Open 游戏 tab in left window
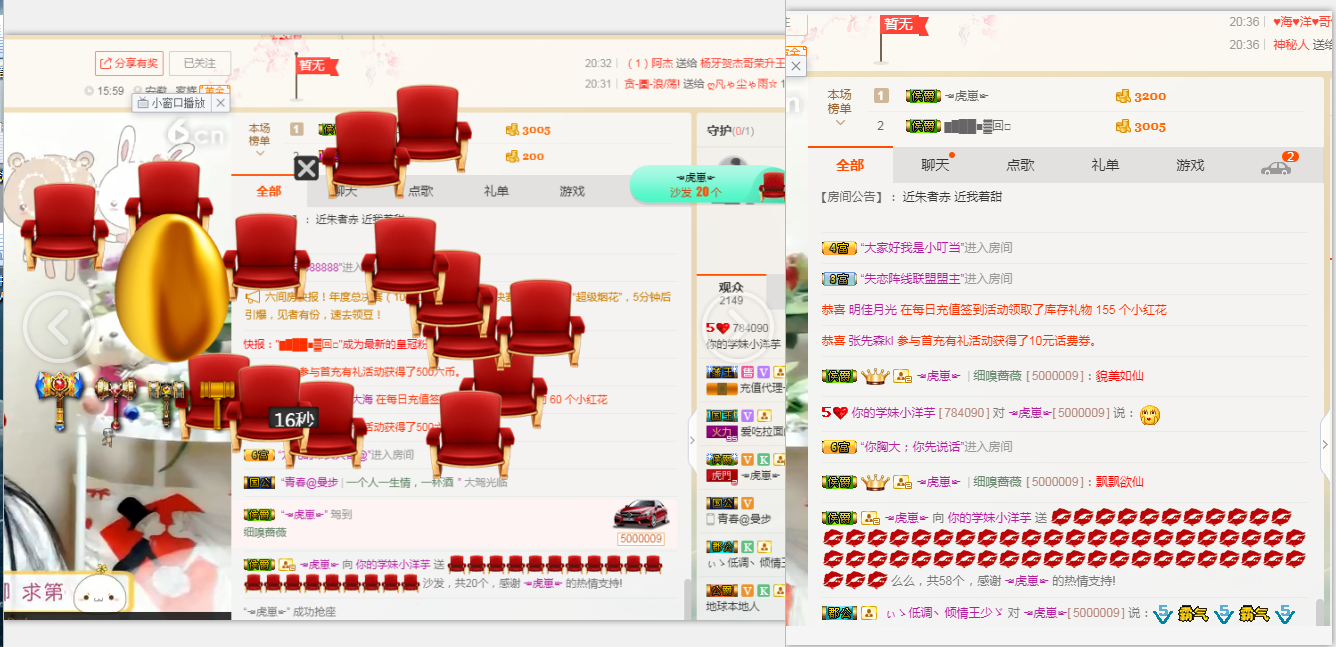Screen dimensions: 1336x647 572,191
